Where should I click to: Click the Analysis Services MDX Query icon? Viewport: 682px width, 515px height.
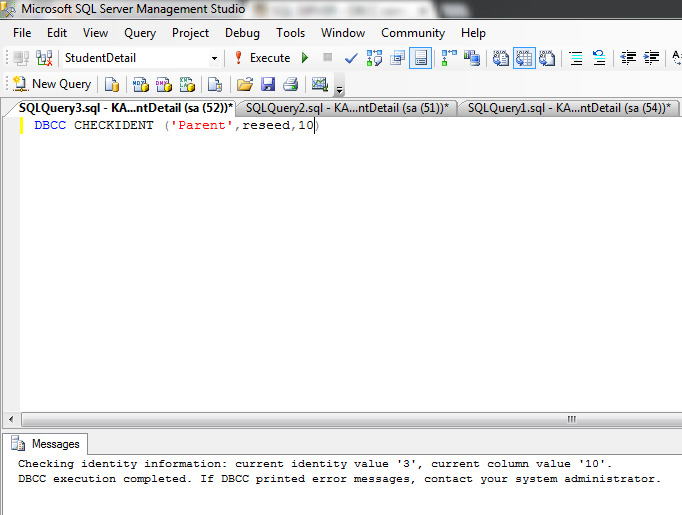140,84
